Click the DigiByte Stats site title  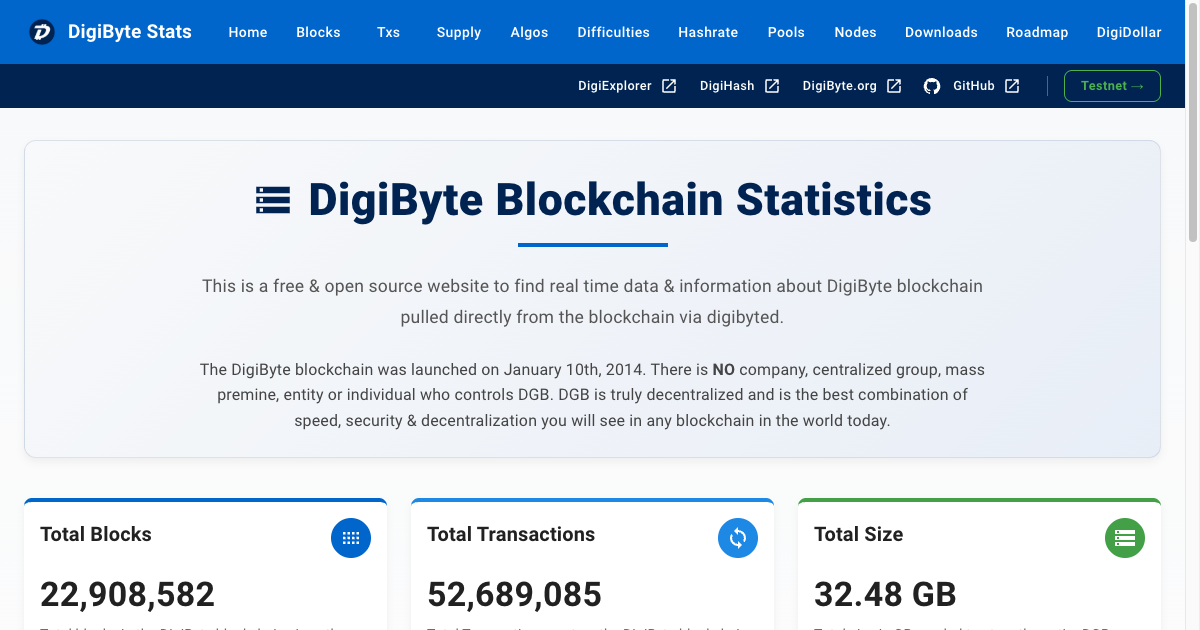tap(129, 32)
